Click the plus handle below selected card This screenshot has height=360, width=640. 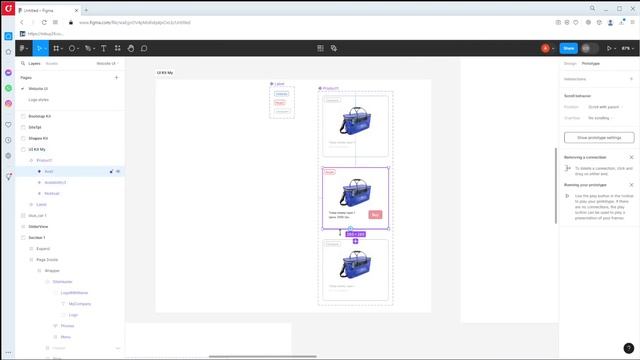click(x=356, y=241)
